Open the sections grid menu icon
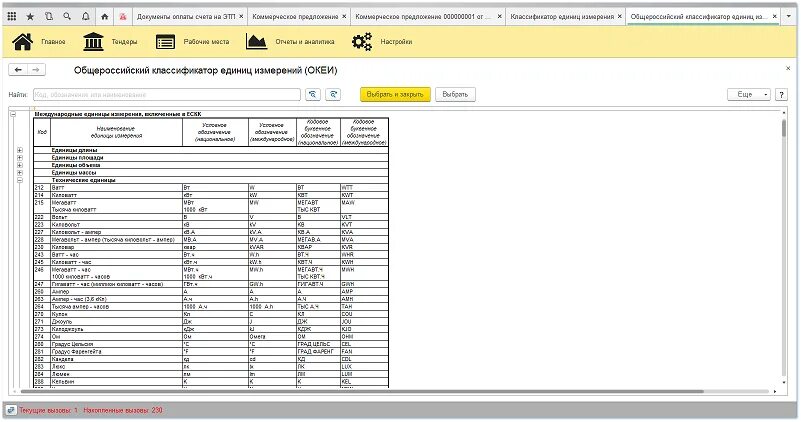This screenshot has width=801, height=422. [x=12, y=16]
